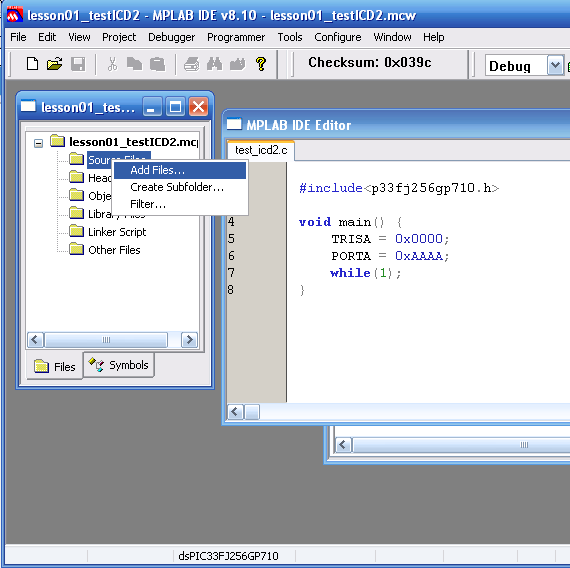Click the Other Files folder icon
The height and width of the screenshot is (568, 570).
76,249
